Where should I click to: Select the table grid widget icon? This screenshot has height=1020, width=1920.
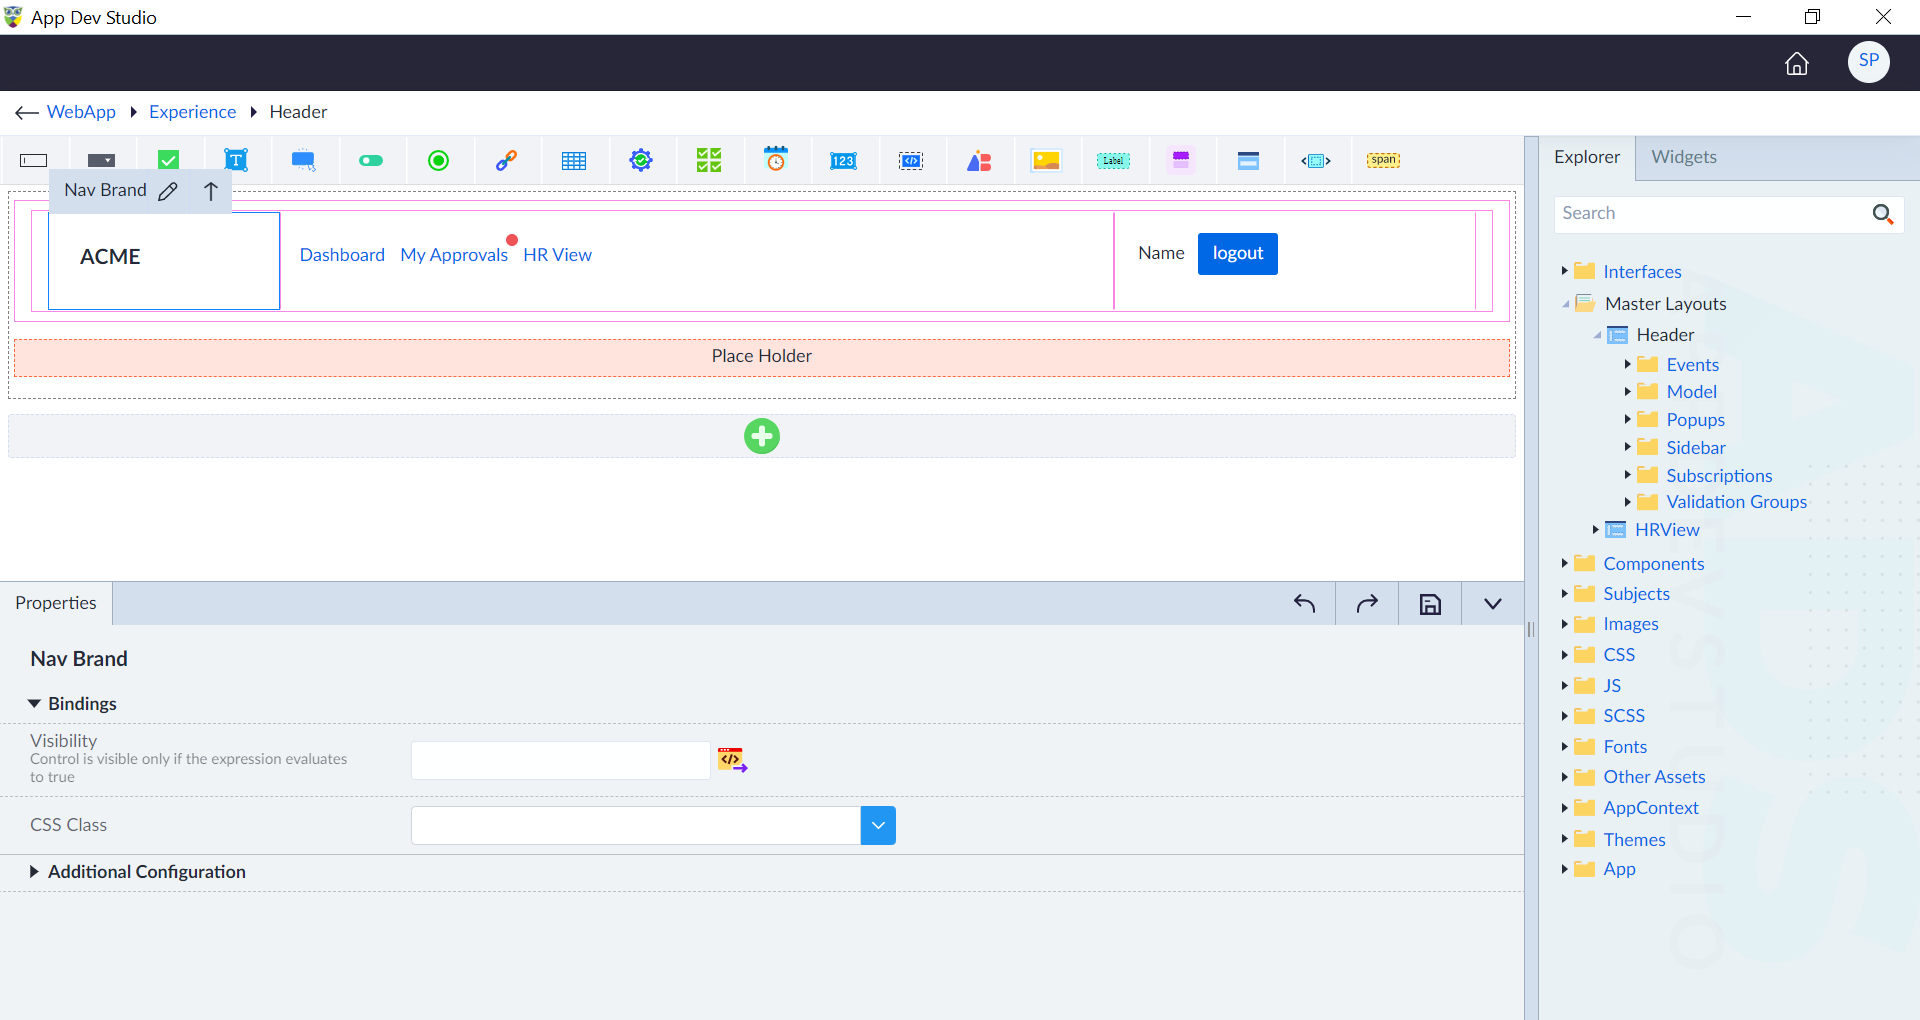(x=574, y=160)
